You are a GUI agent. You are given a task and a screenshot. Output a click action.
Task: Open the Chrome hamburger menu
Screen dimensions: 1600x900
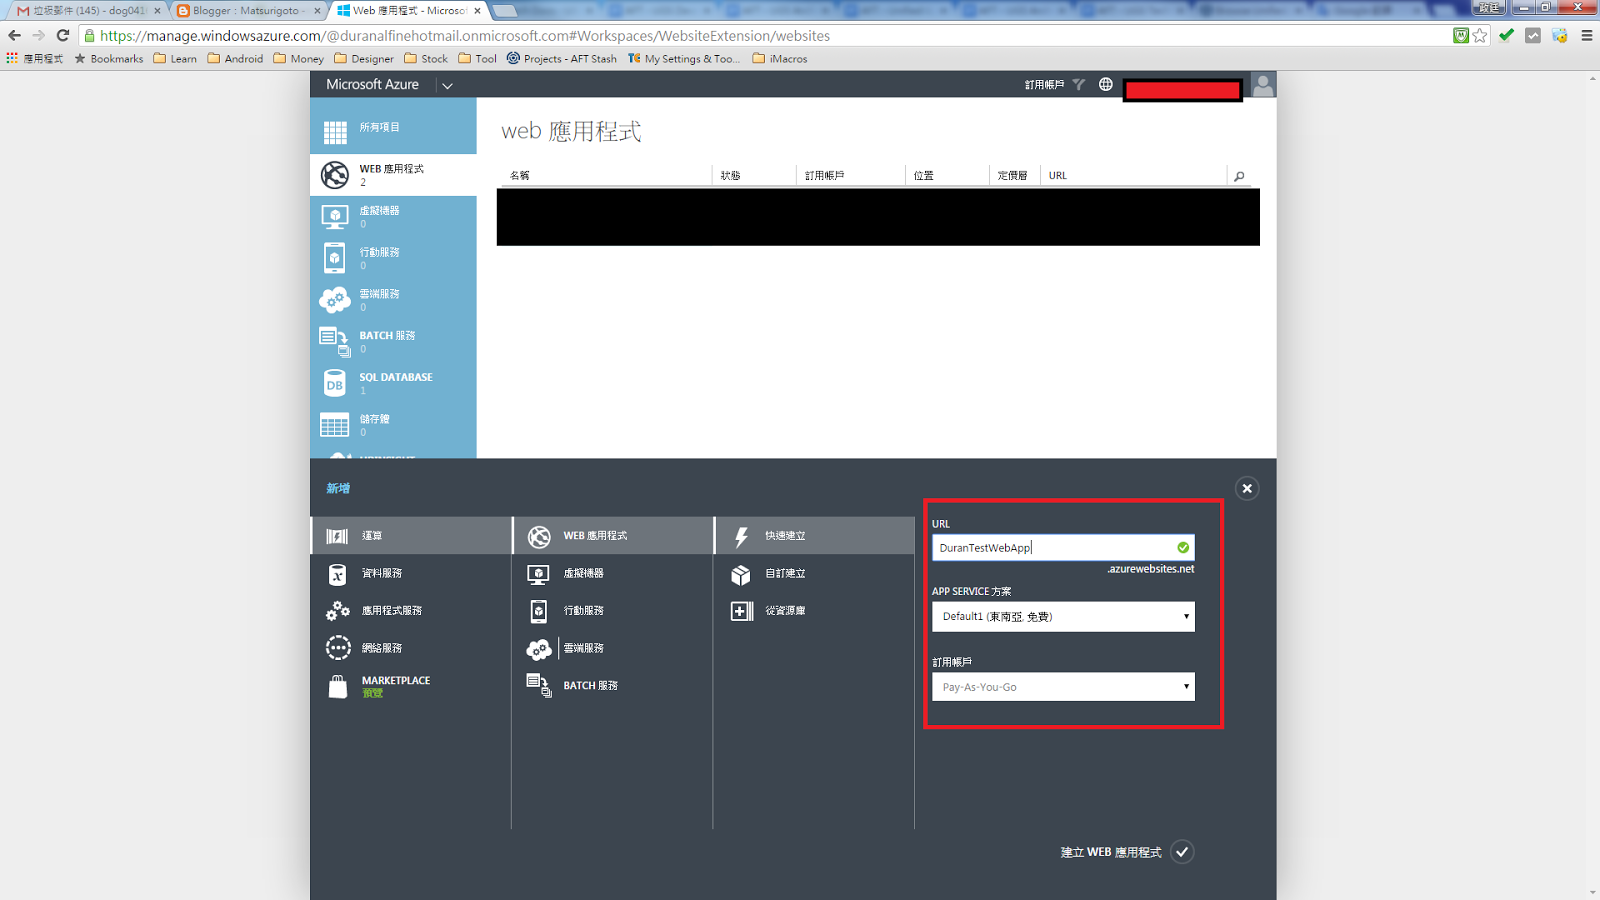tap(1587, 35)
